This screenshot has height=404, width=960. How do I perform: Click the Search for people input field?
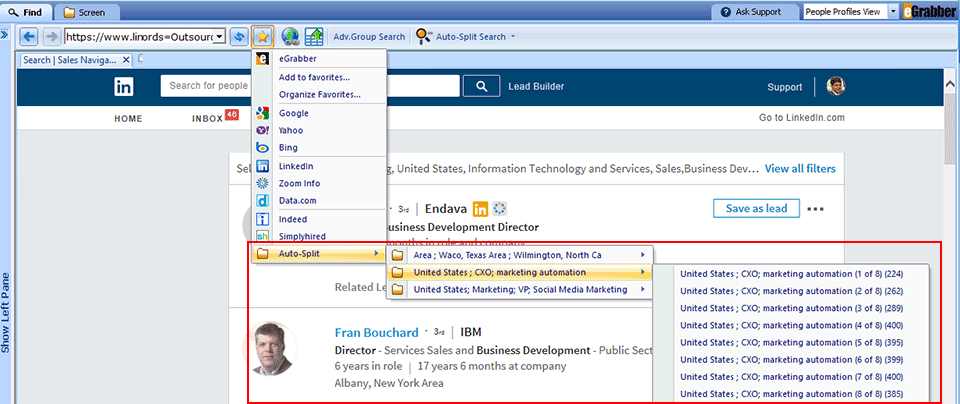click(310, 86)
